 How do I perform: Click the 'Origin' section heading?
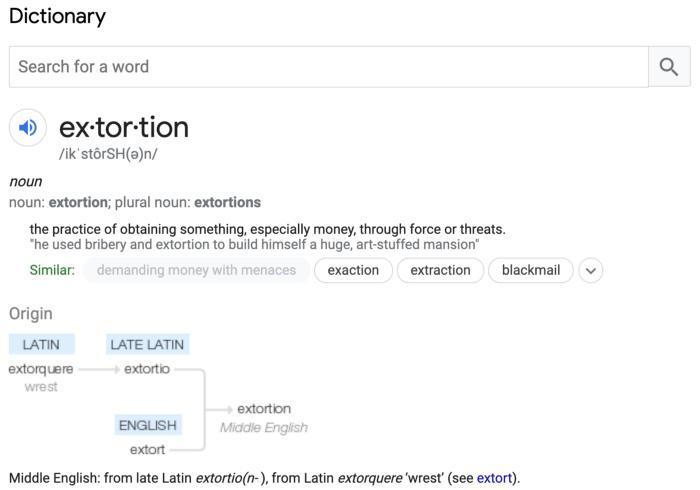(x=31, y=314)
